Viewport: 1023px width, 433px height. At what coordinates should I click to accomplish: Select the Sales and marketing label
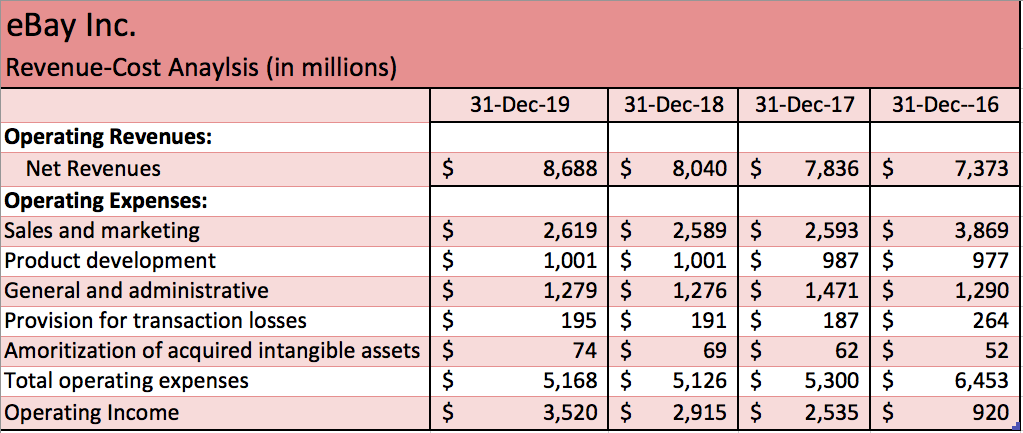(102, 231)
